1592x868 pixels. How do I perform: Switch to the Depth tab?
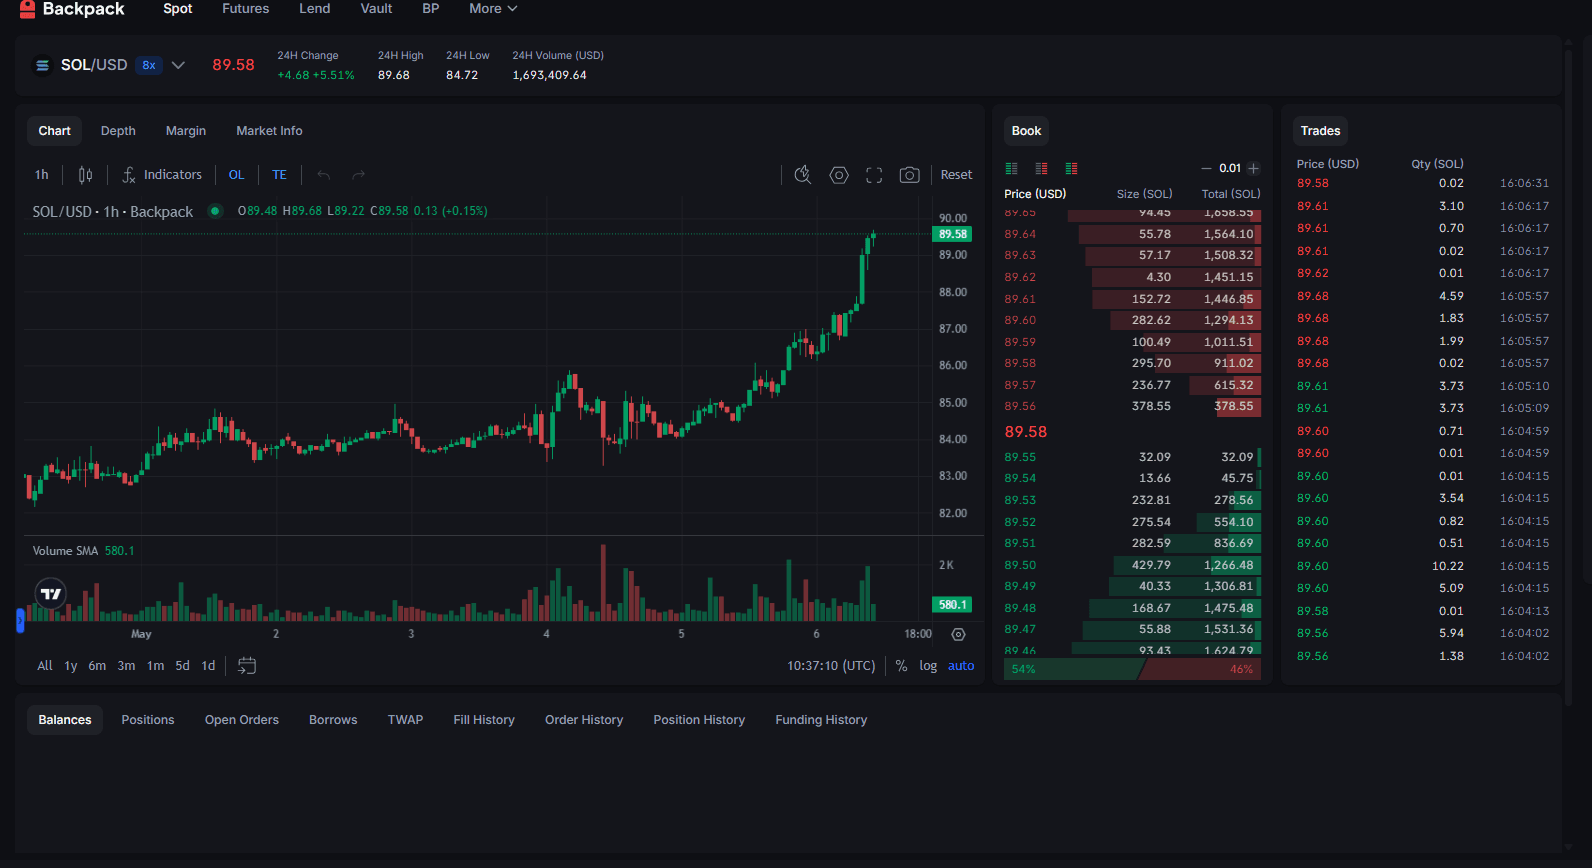118,131
